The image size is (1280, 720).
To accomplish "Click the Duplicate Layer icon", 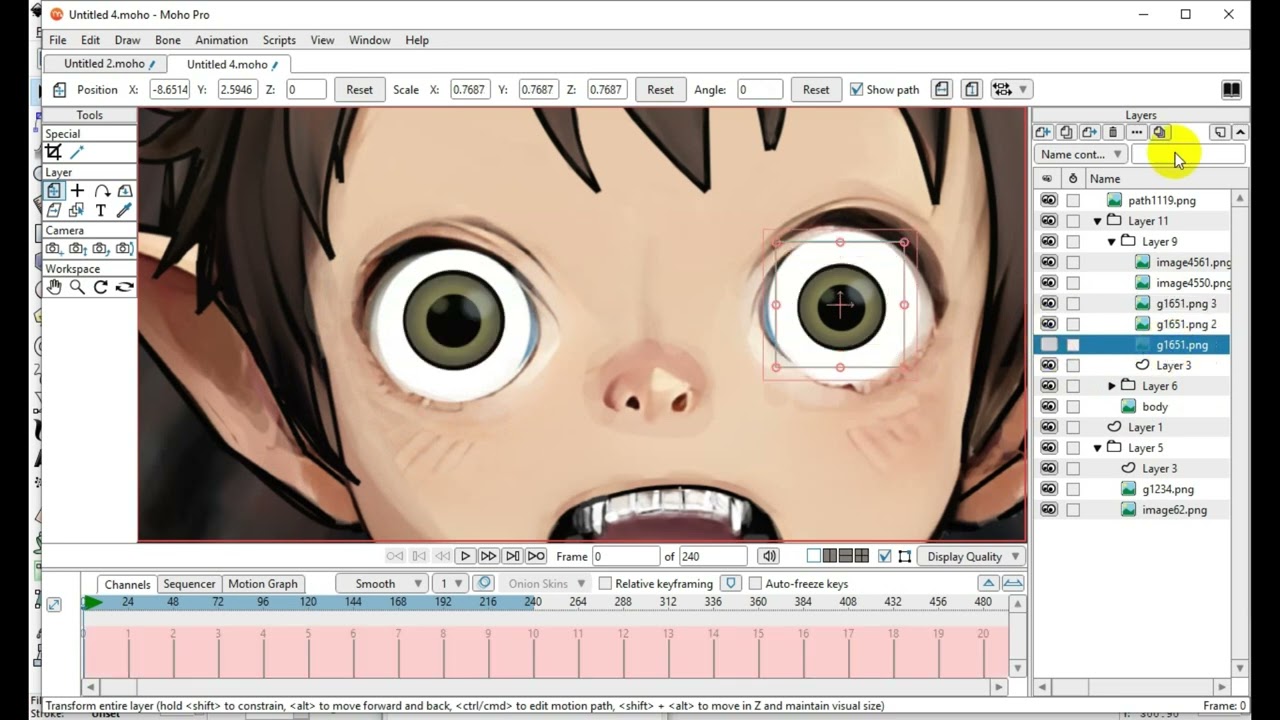I will (x=1066, y=132).
